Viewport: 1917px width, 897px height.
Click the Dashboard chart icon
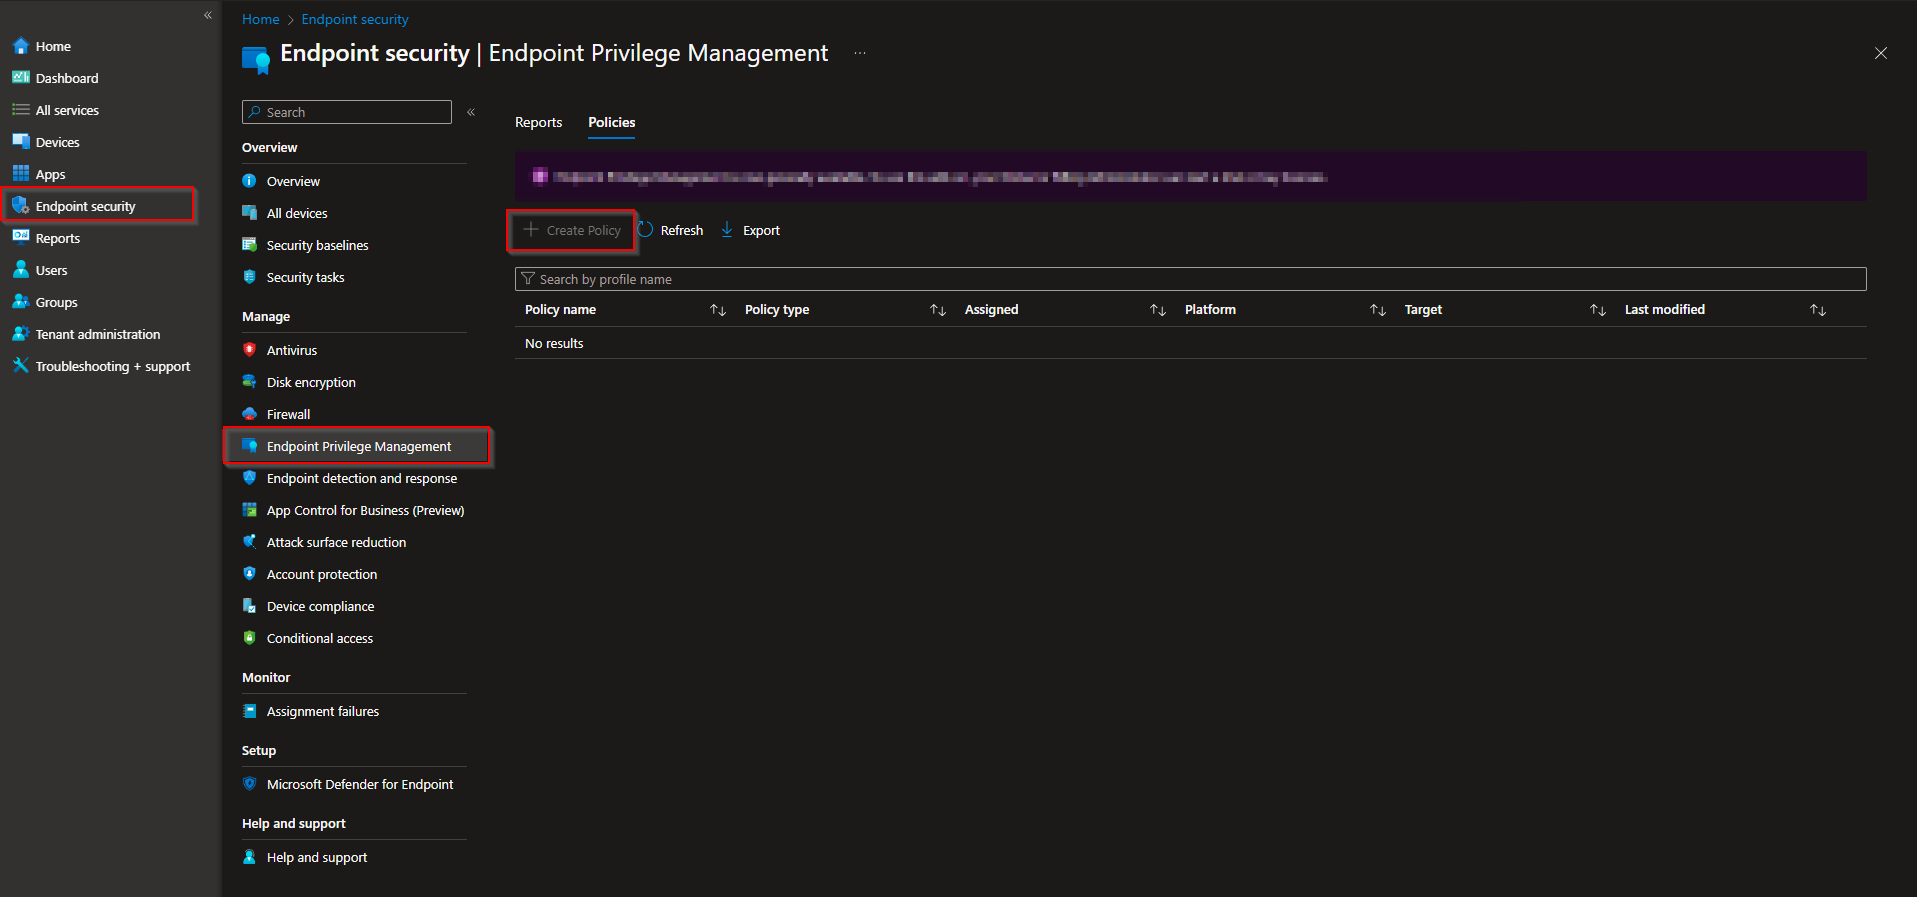pyautogui.click(x=20, y=78)
